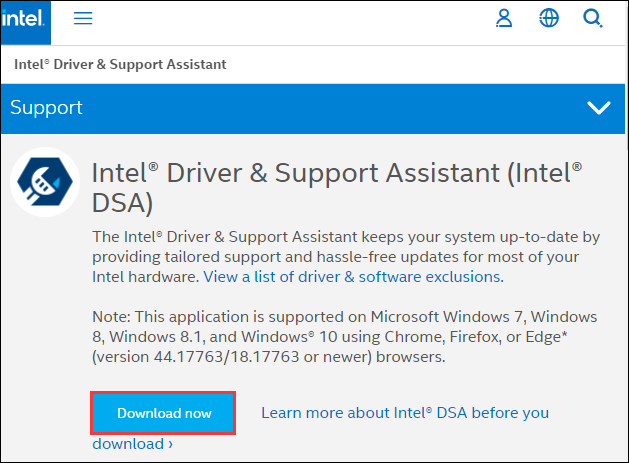This screenshot has height=463, width=629.
Task: Open the globe language selector
Action: tap(548, 18)
